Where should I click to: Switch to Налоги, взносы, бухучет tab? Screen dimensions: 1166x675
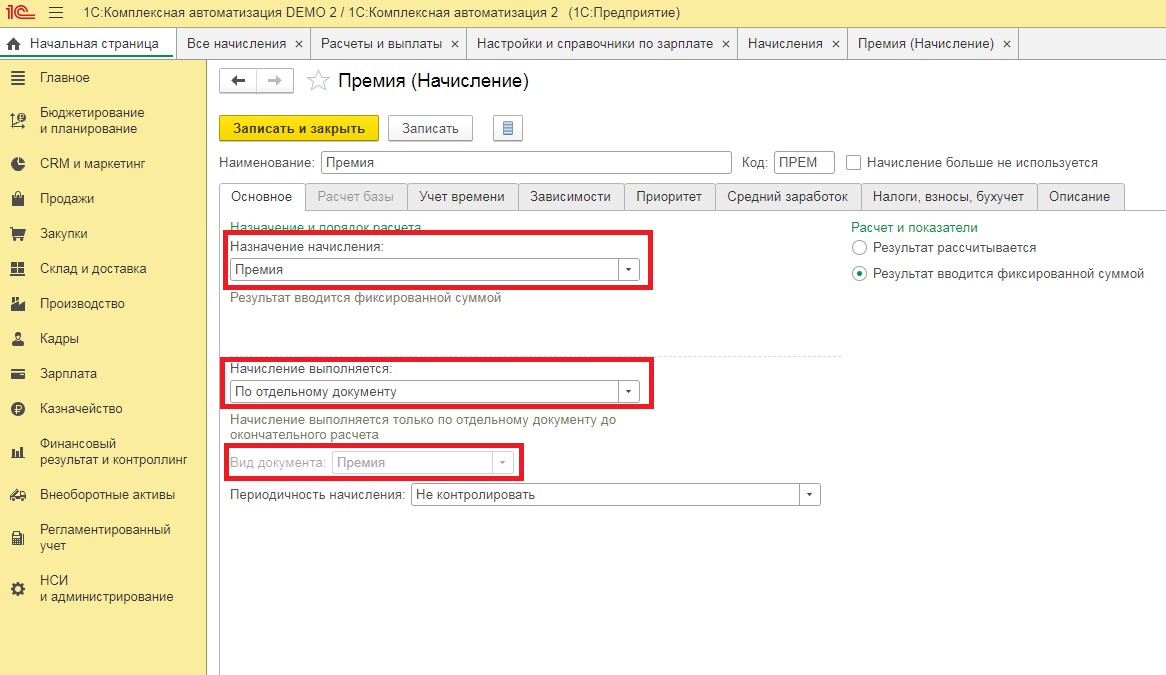(x=948, y=197)
